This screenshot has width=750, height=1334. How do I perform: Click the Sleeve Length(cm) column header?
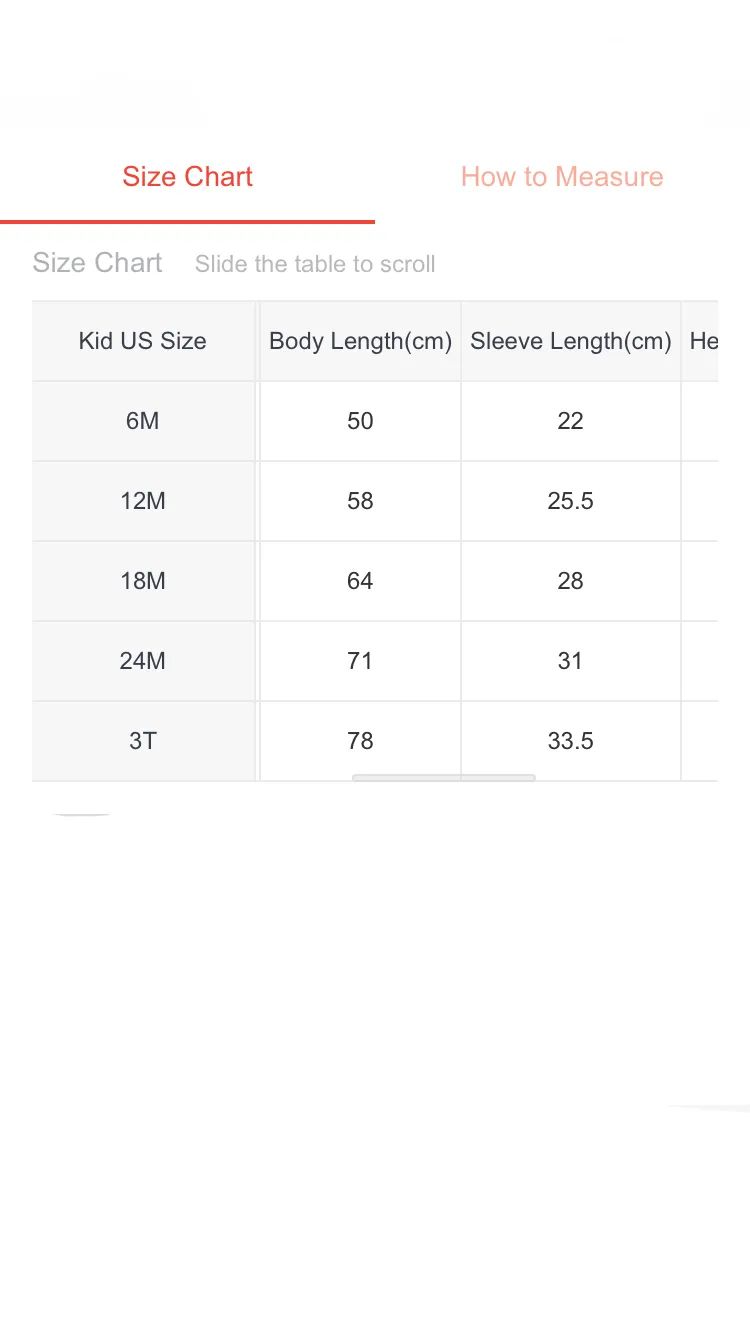pyautogui.click(x=571, y=341)
